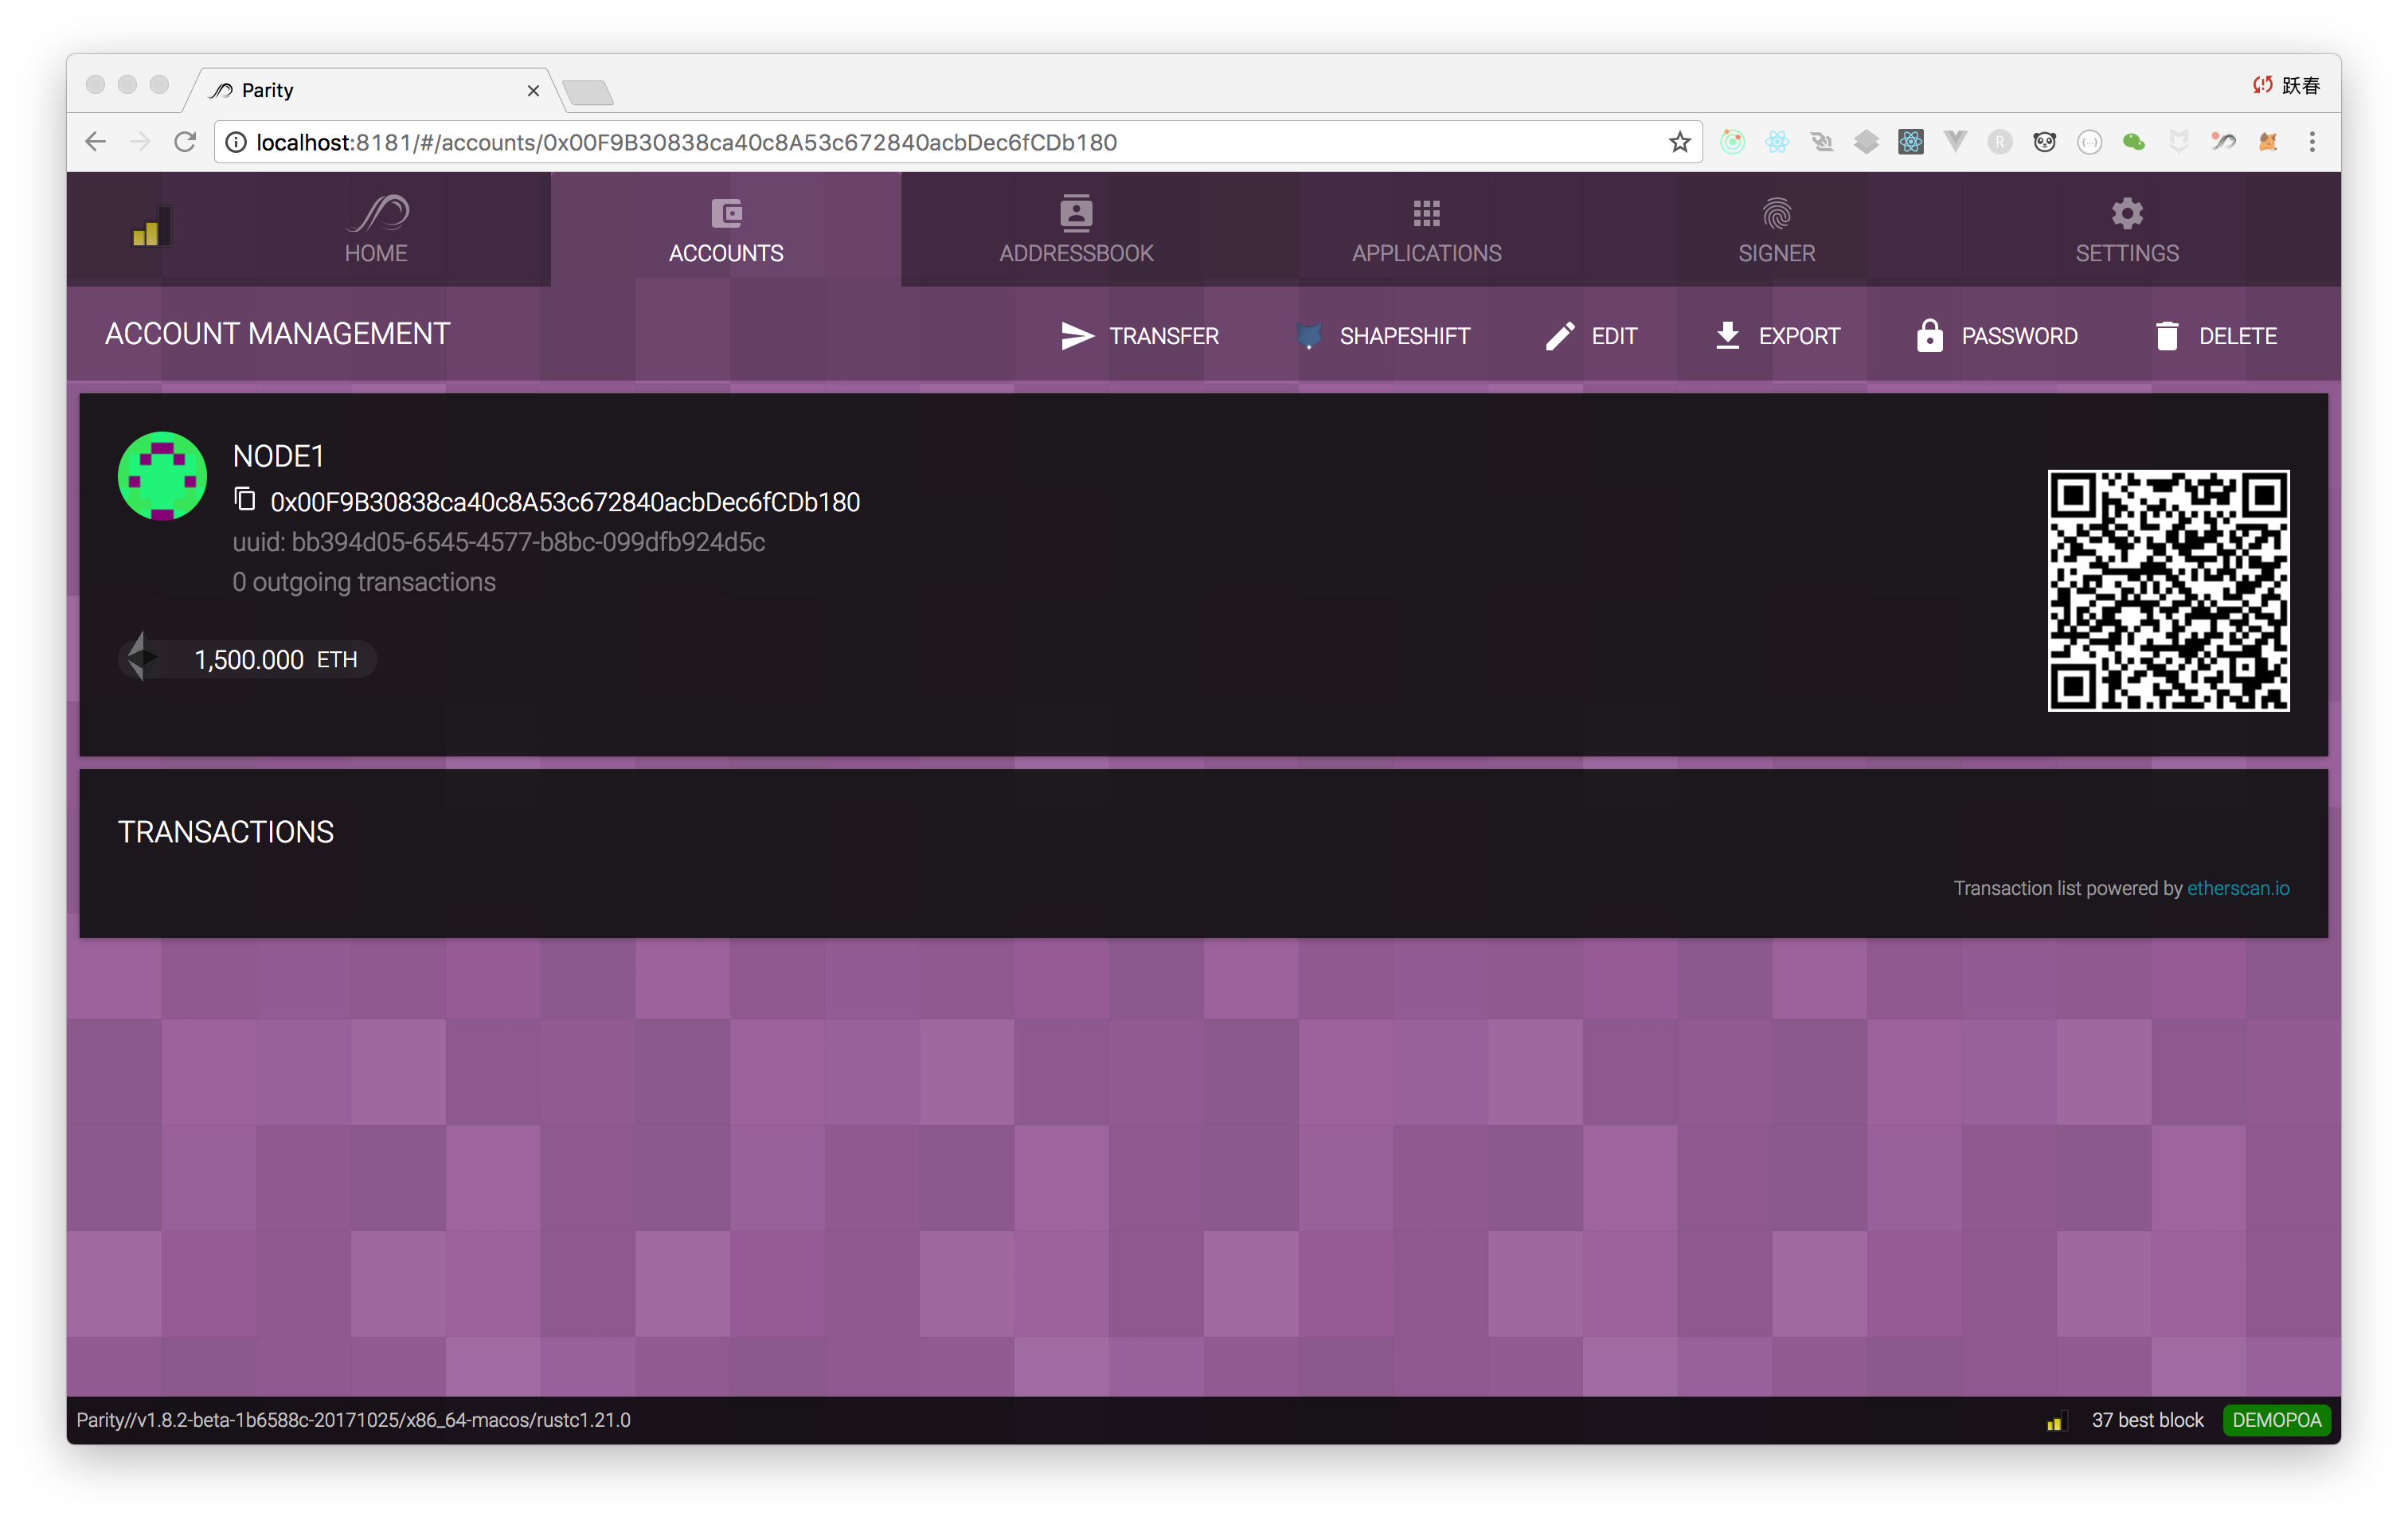Click the DEMOPOA network badge
Screen dimensions: 2408x1524
click(2276, 1420)
